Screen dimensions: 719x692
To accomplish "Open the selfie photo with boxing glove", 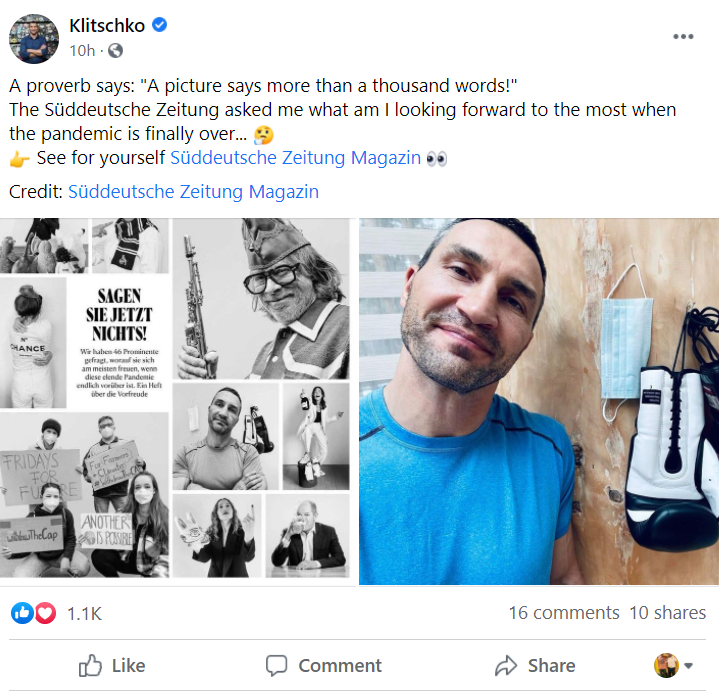I will click(538, 400).
